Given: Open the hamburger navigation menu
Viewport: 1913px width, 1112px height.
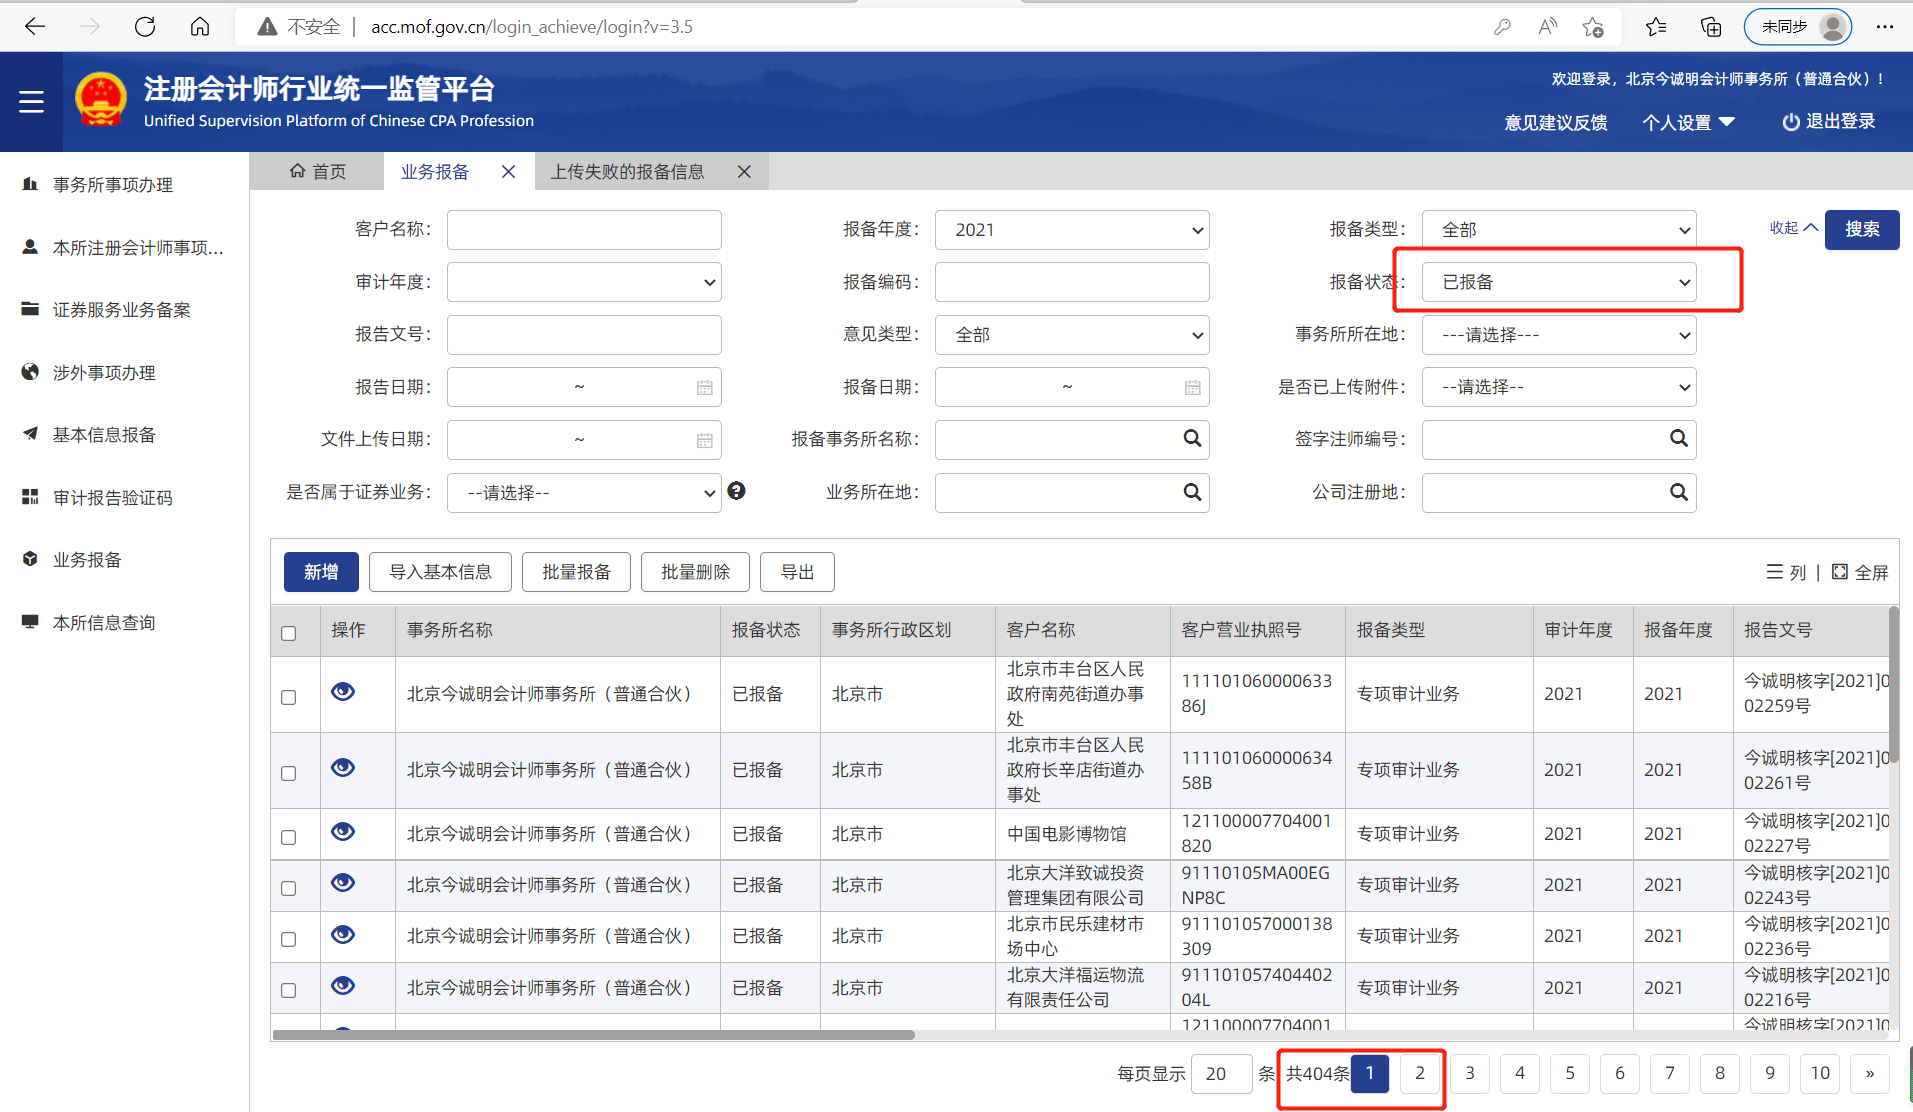Looking at the screenshot, I should [31, 101].
